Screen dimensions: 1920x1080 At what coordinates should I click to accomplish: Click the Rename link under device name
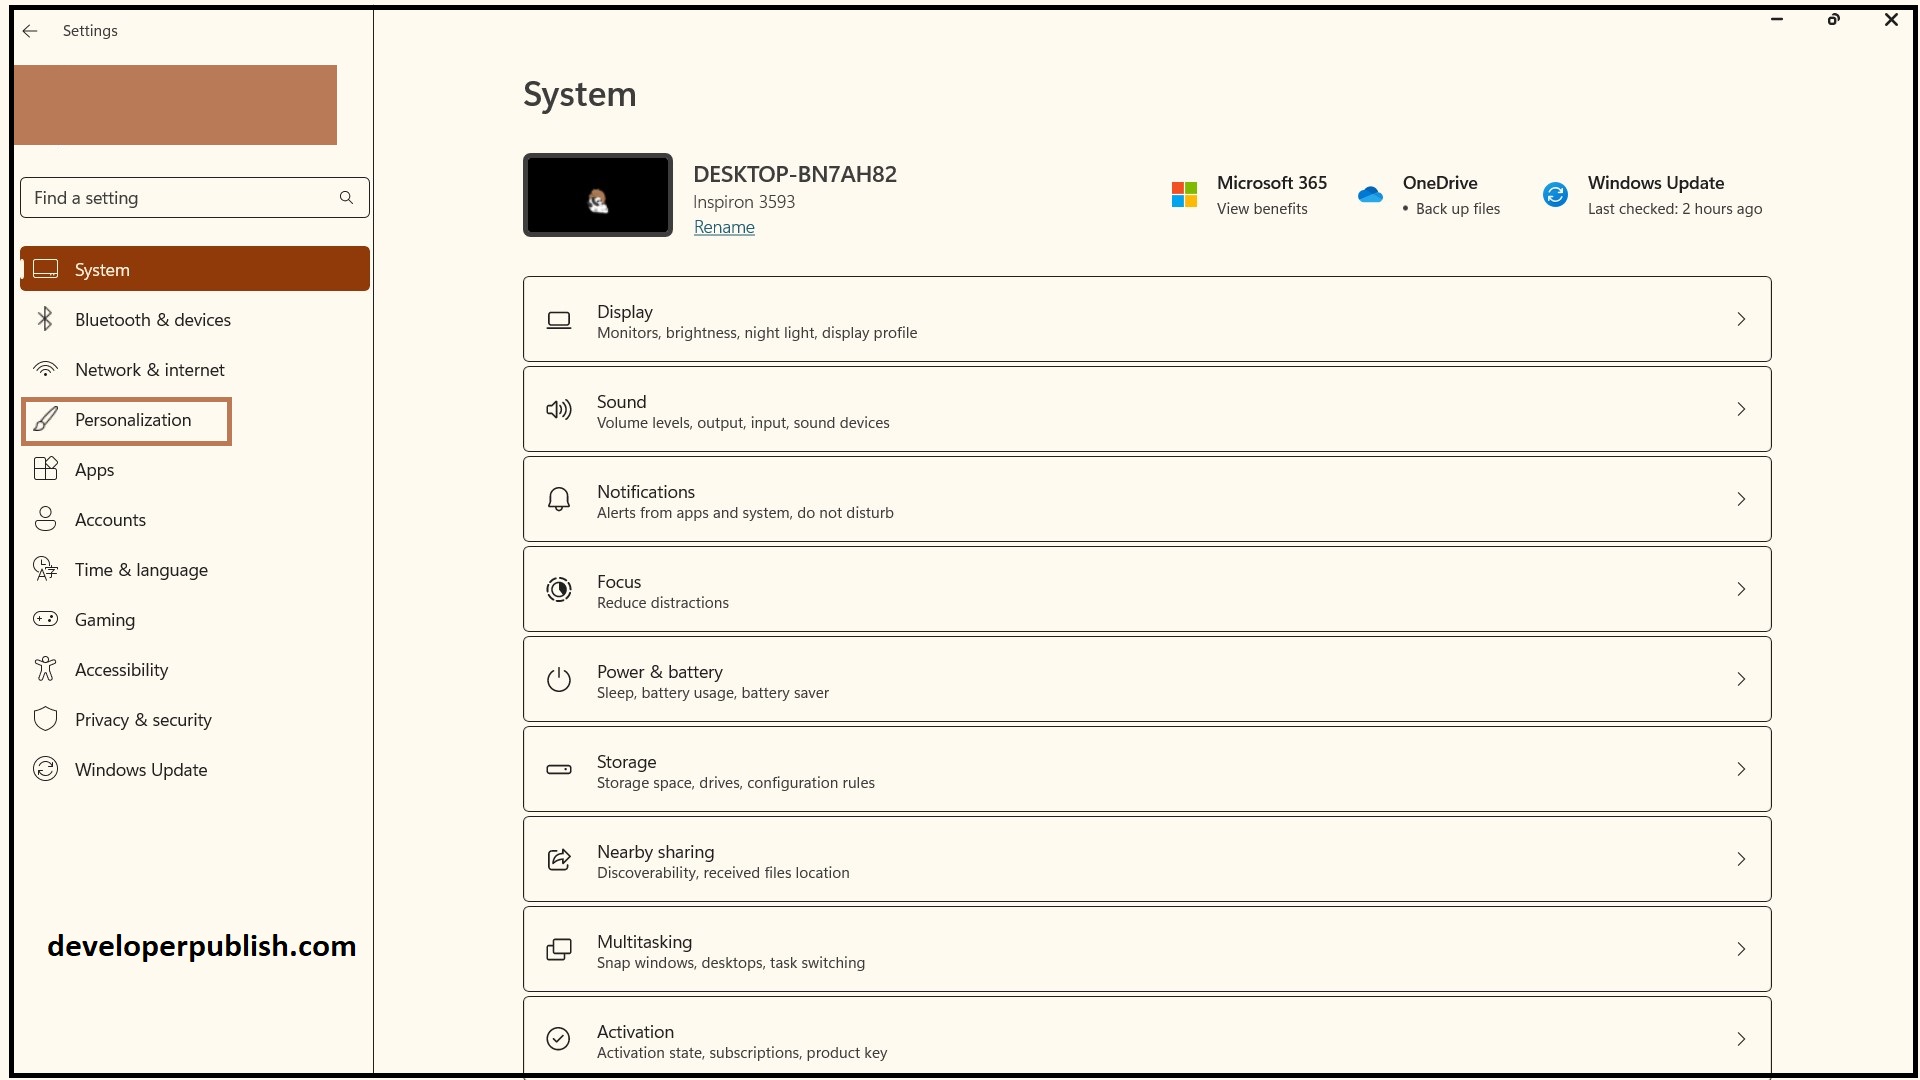(724, 227)
